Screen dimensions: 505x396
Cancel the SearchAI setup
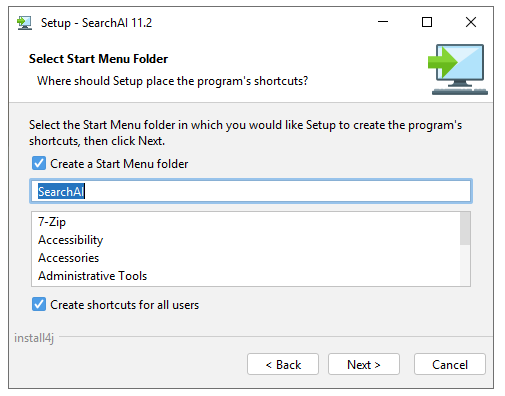click(450, 364)
